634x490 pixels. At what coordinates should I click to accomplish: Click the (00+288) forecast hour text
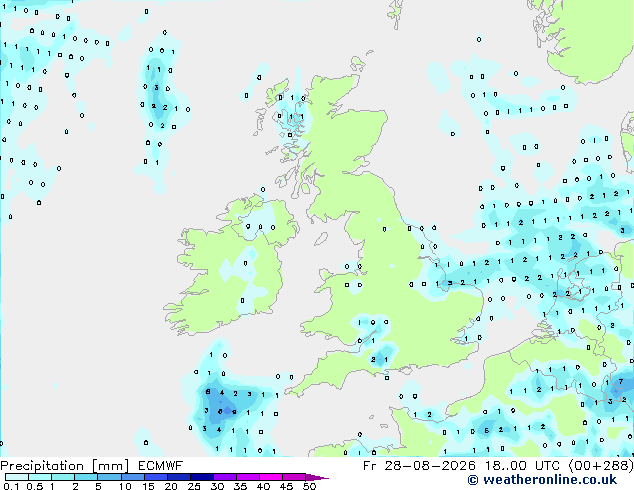(601, 466)
